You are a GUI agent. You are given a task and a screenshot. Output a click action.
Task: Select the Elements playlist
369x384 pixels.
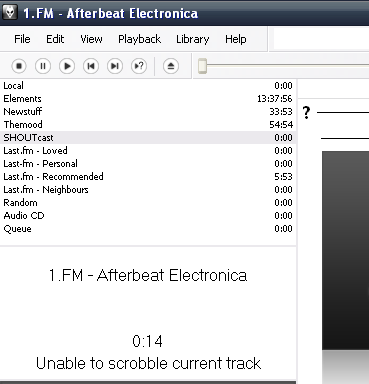[x=148, y=99]
